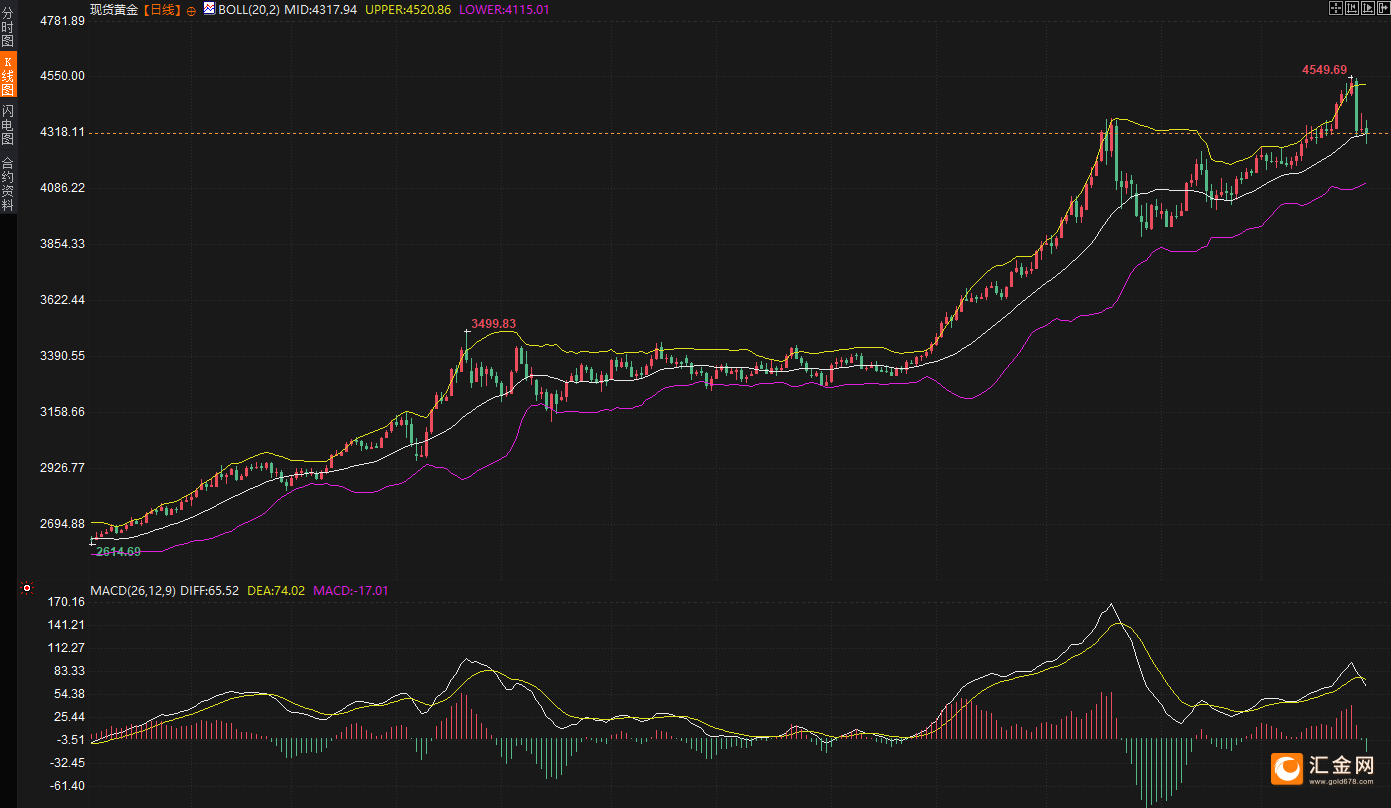This screenshot has height=808, width=1391.
Task: Click the 170.16 MACD axis label
Action: pos(66,602)
